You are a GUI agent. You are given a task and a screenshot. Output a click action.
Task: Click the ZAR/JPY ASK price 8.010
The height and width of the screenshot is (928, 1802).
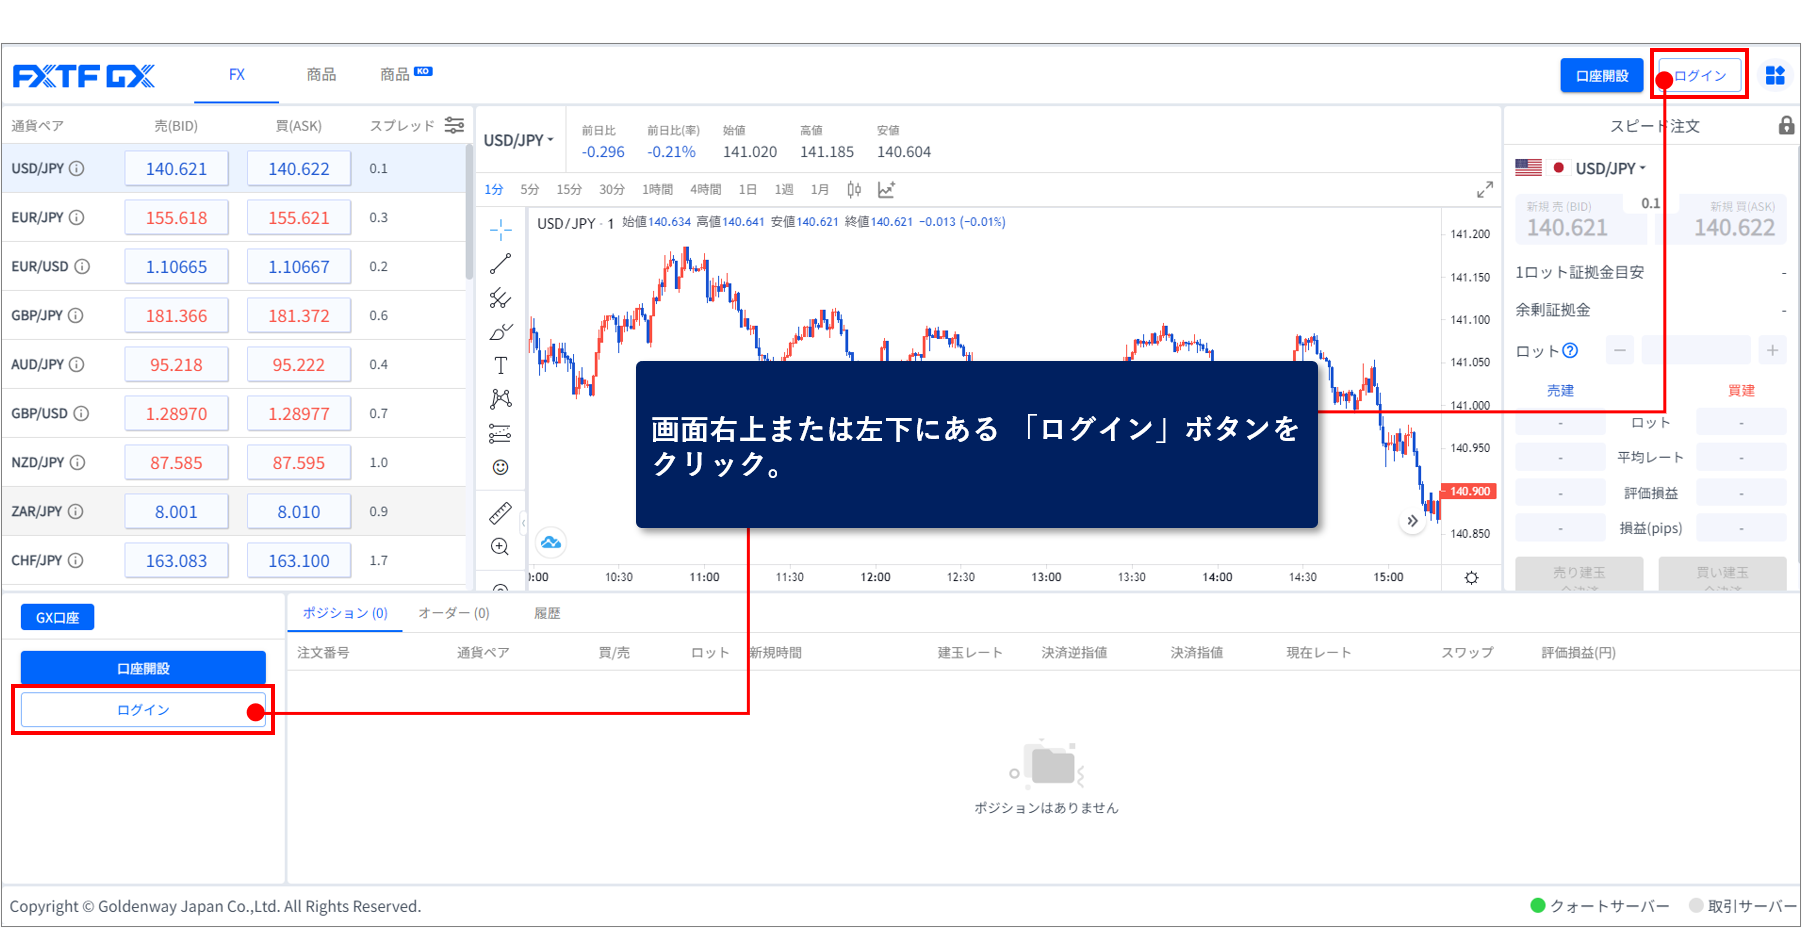pyautogui.click(x=299, y=512)
